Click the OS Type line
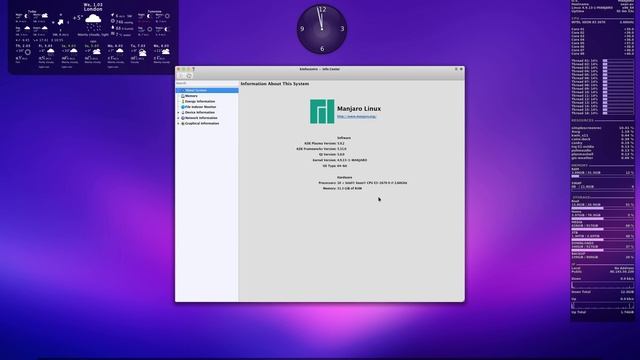The width and height of the screenshot is (640, 360). (335, 166)
